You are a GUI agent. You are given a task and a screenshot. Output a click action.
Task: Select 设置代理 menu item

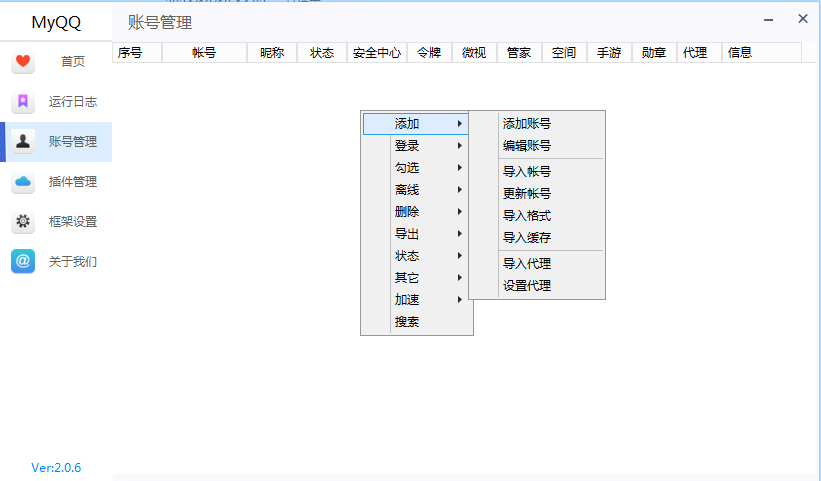click(x=527, y=286)
